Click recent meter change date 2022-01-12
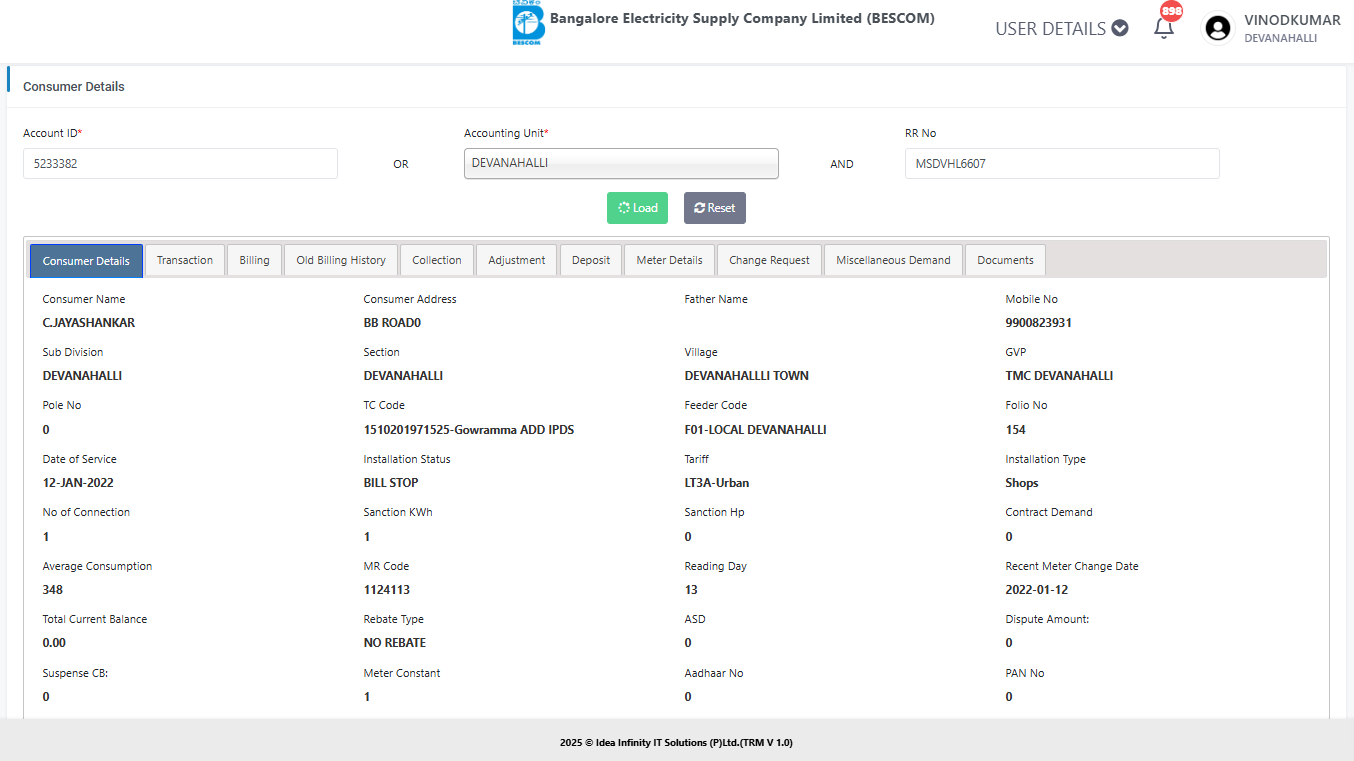Image resolution: width=1354 pixels, height=761 pixels. tap(1037, 590)
